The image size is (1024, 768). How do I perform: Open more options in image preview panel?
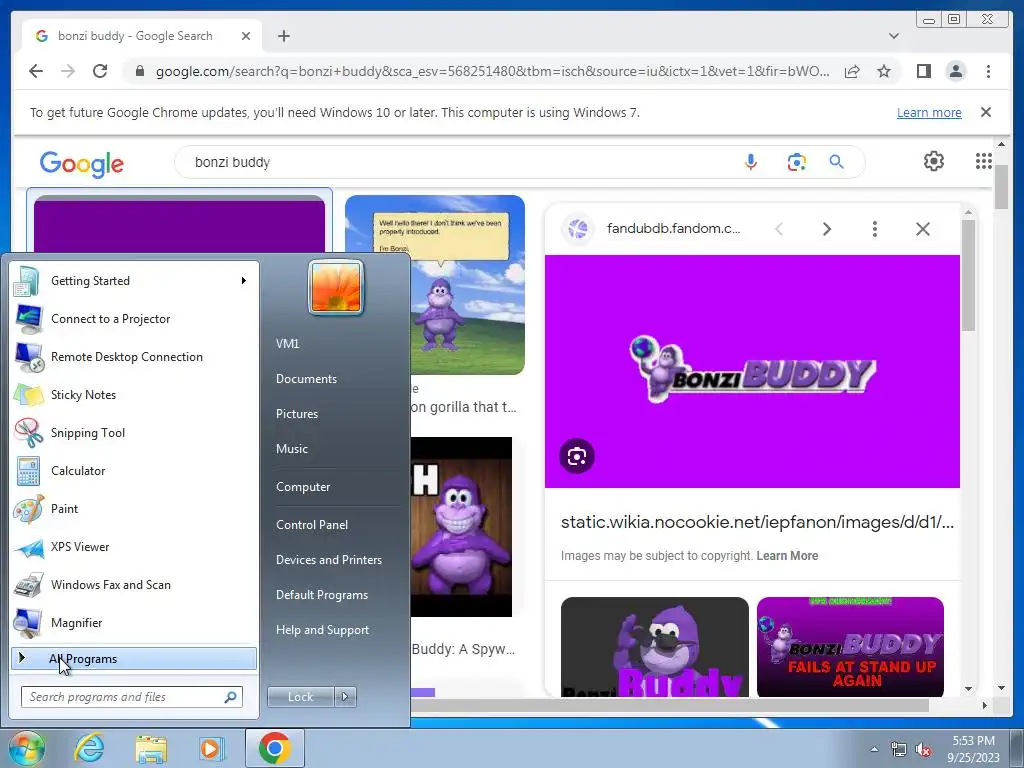[x=874, y=229]
